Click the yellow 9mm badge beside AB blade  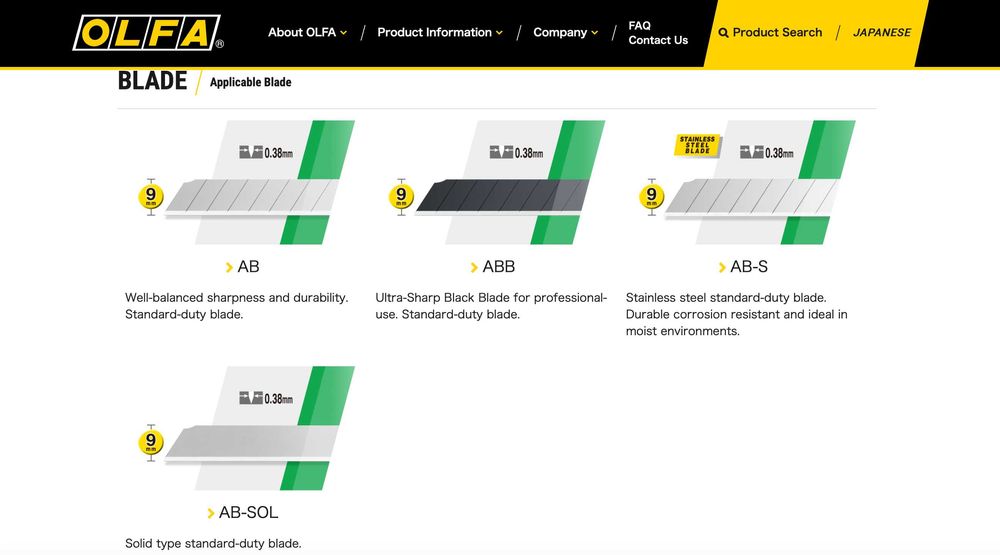click(x=151, y=196)
